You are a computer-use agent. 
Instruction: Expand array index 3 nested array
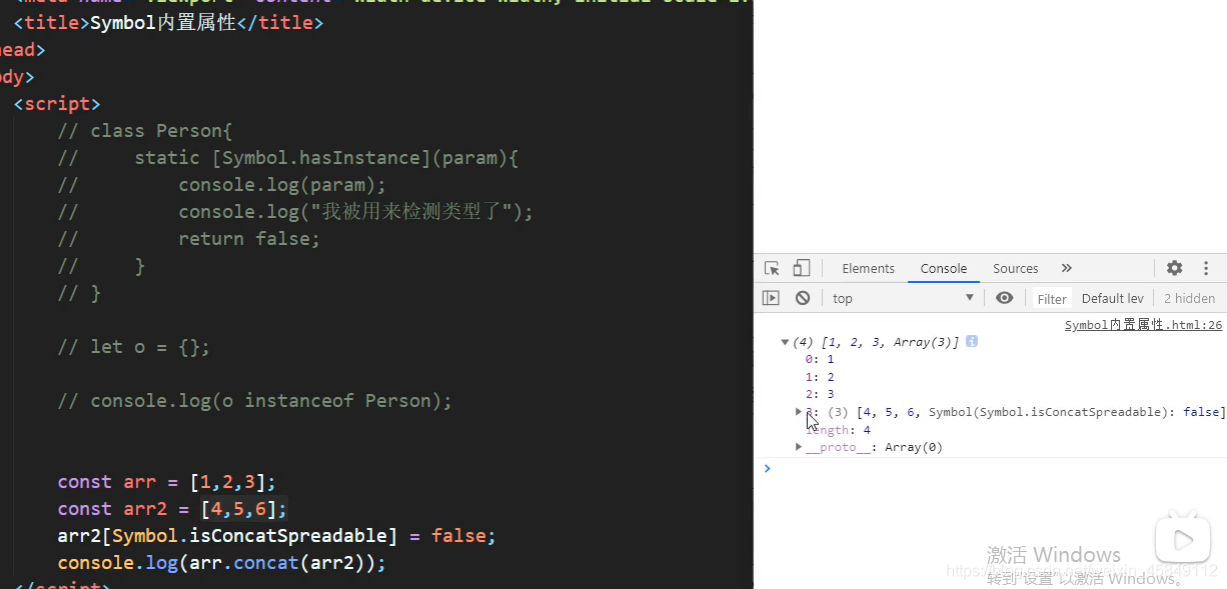click(x=799, y=412)
